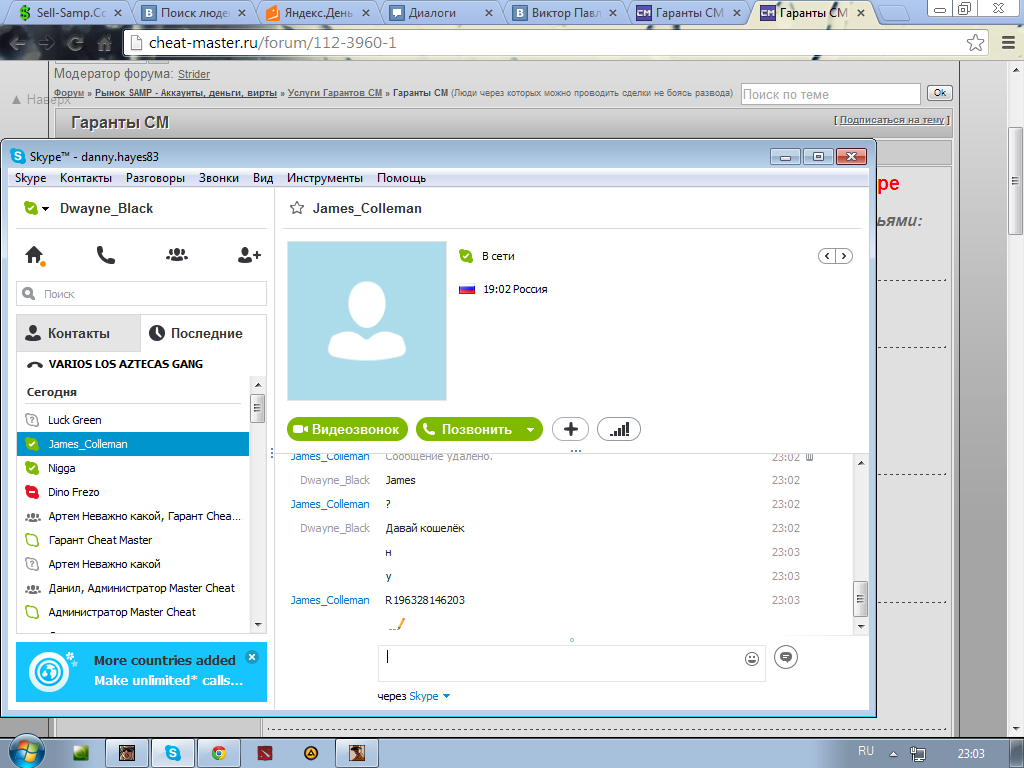
Task: Open the dial pad phone icon
Action: pyautogui.click(x=106, y=255)
